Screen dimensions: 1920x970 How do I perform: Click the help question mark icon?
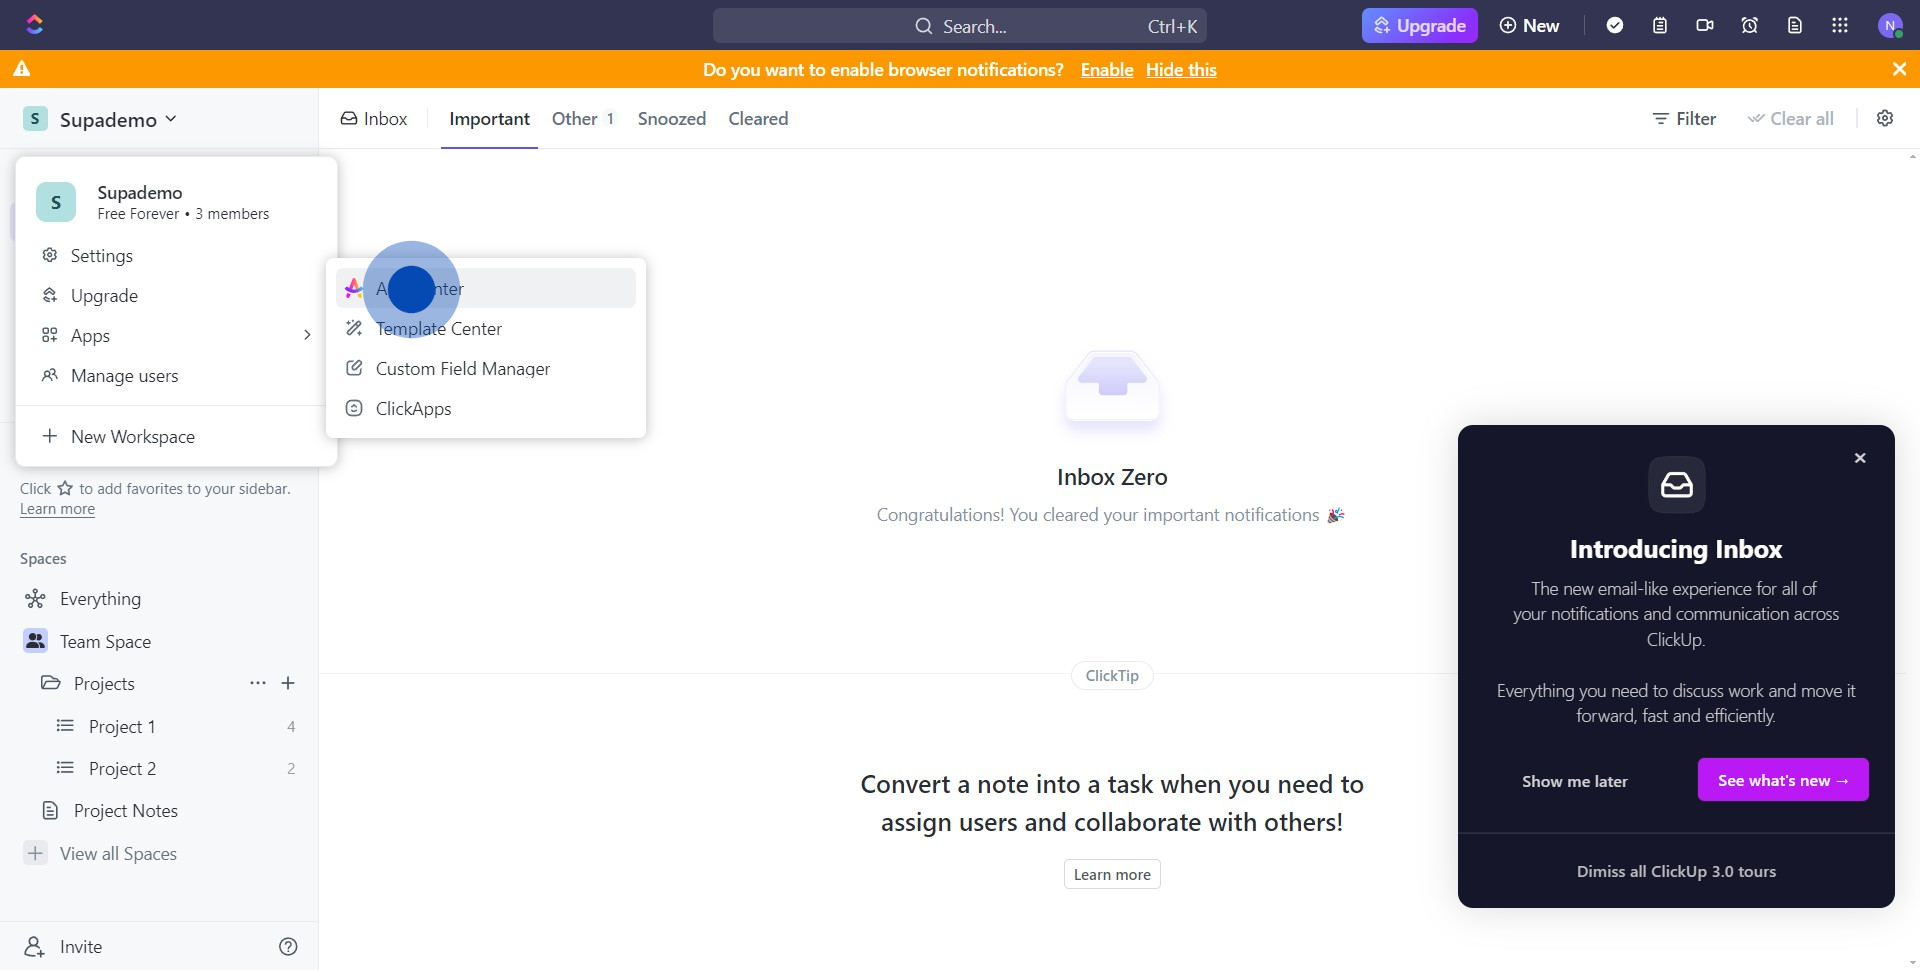(x=288, y=947)
